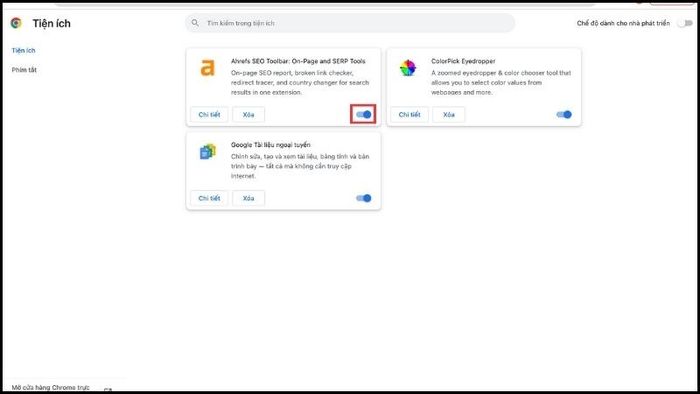Viewport: 700px width, 394px height.
Task: Click the Google Tài liệu ngoại tuyến icon
Action: (207, 152)
